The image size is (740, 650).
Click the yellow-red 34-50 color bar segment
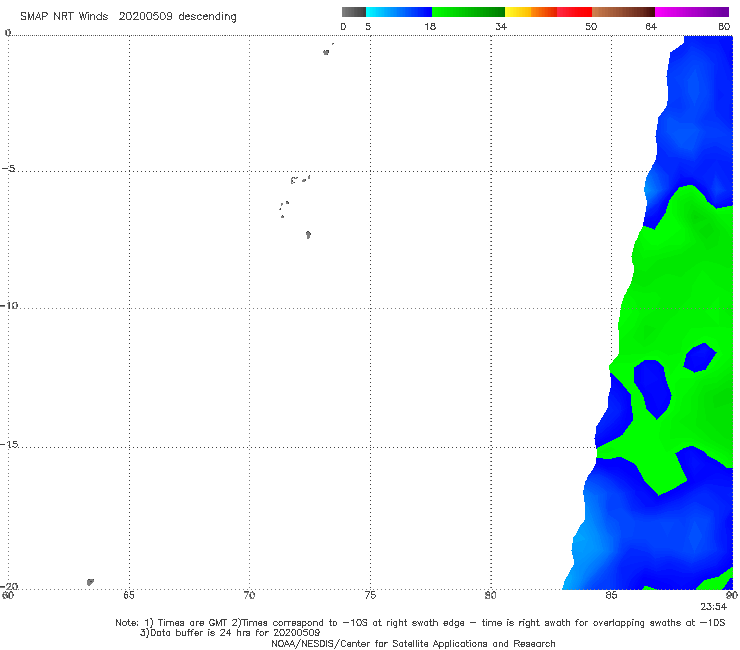click(548, 12)
